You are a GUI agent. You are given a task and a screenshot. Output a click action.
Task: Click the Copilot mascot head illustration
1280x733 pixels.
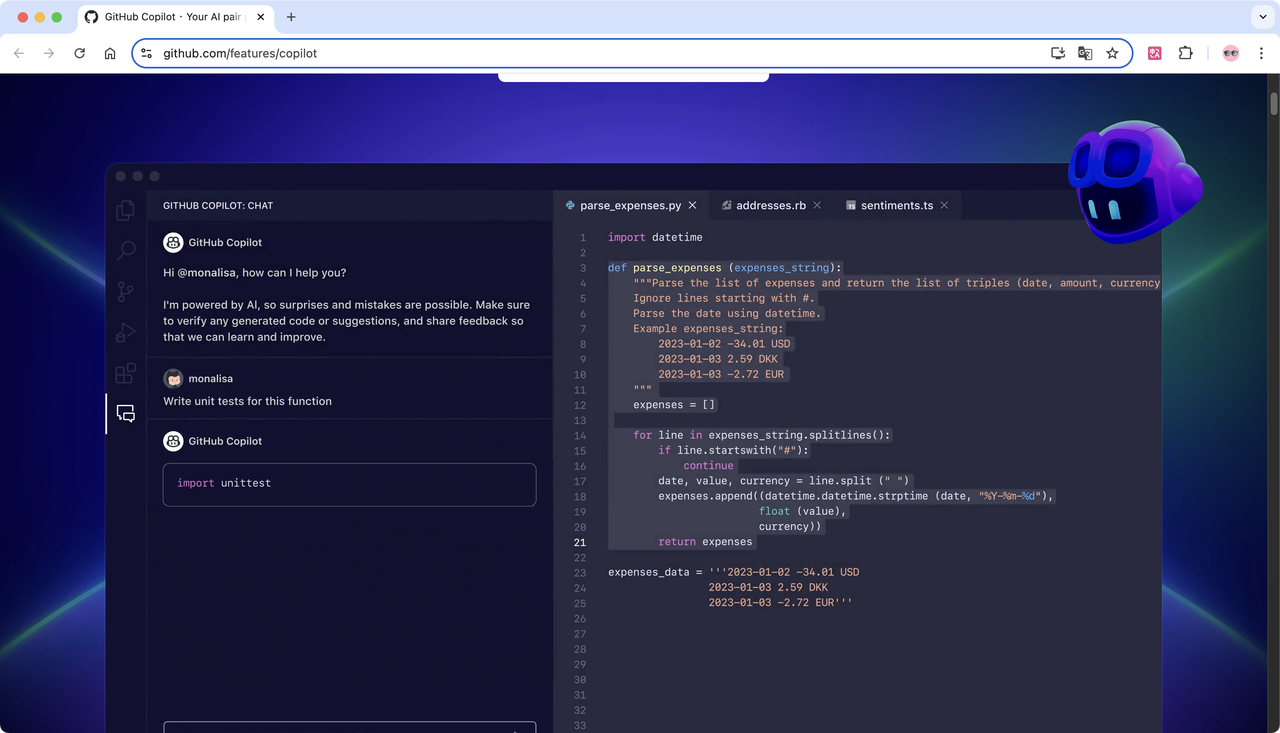tap(1133, 180)
